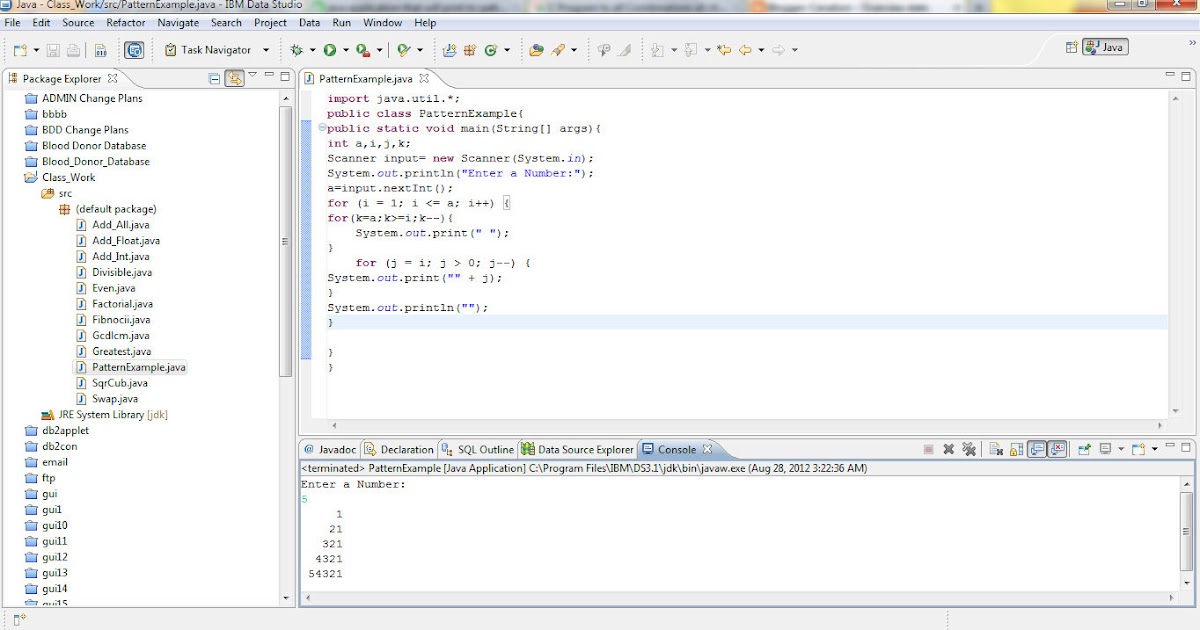
Task: Open the Refactor menu
Action: (125, 22)
